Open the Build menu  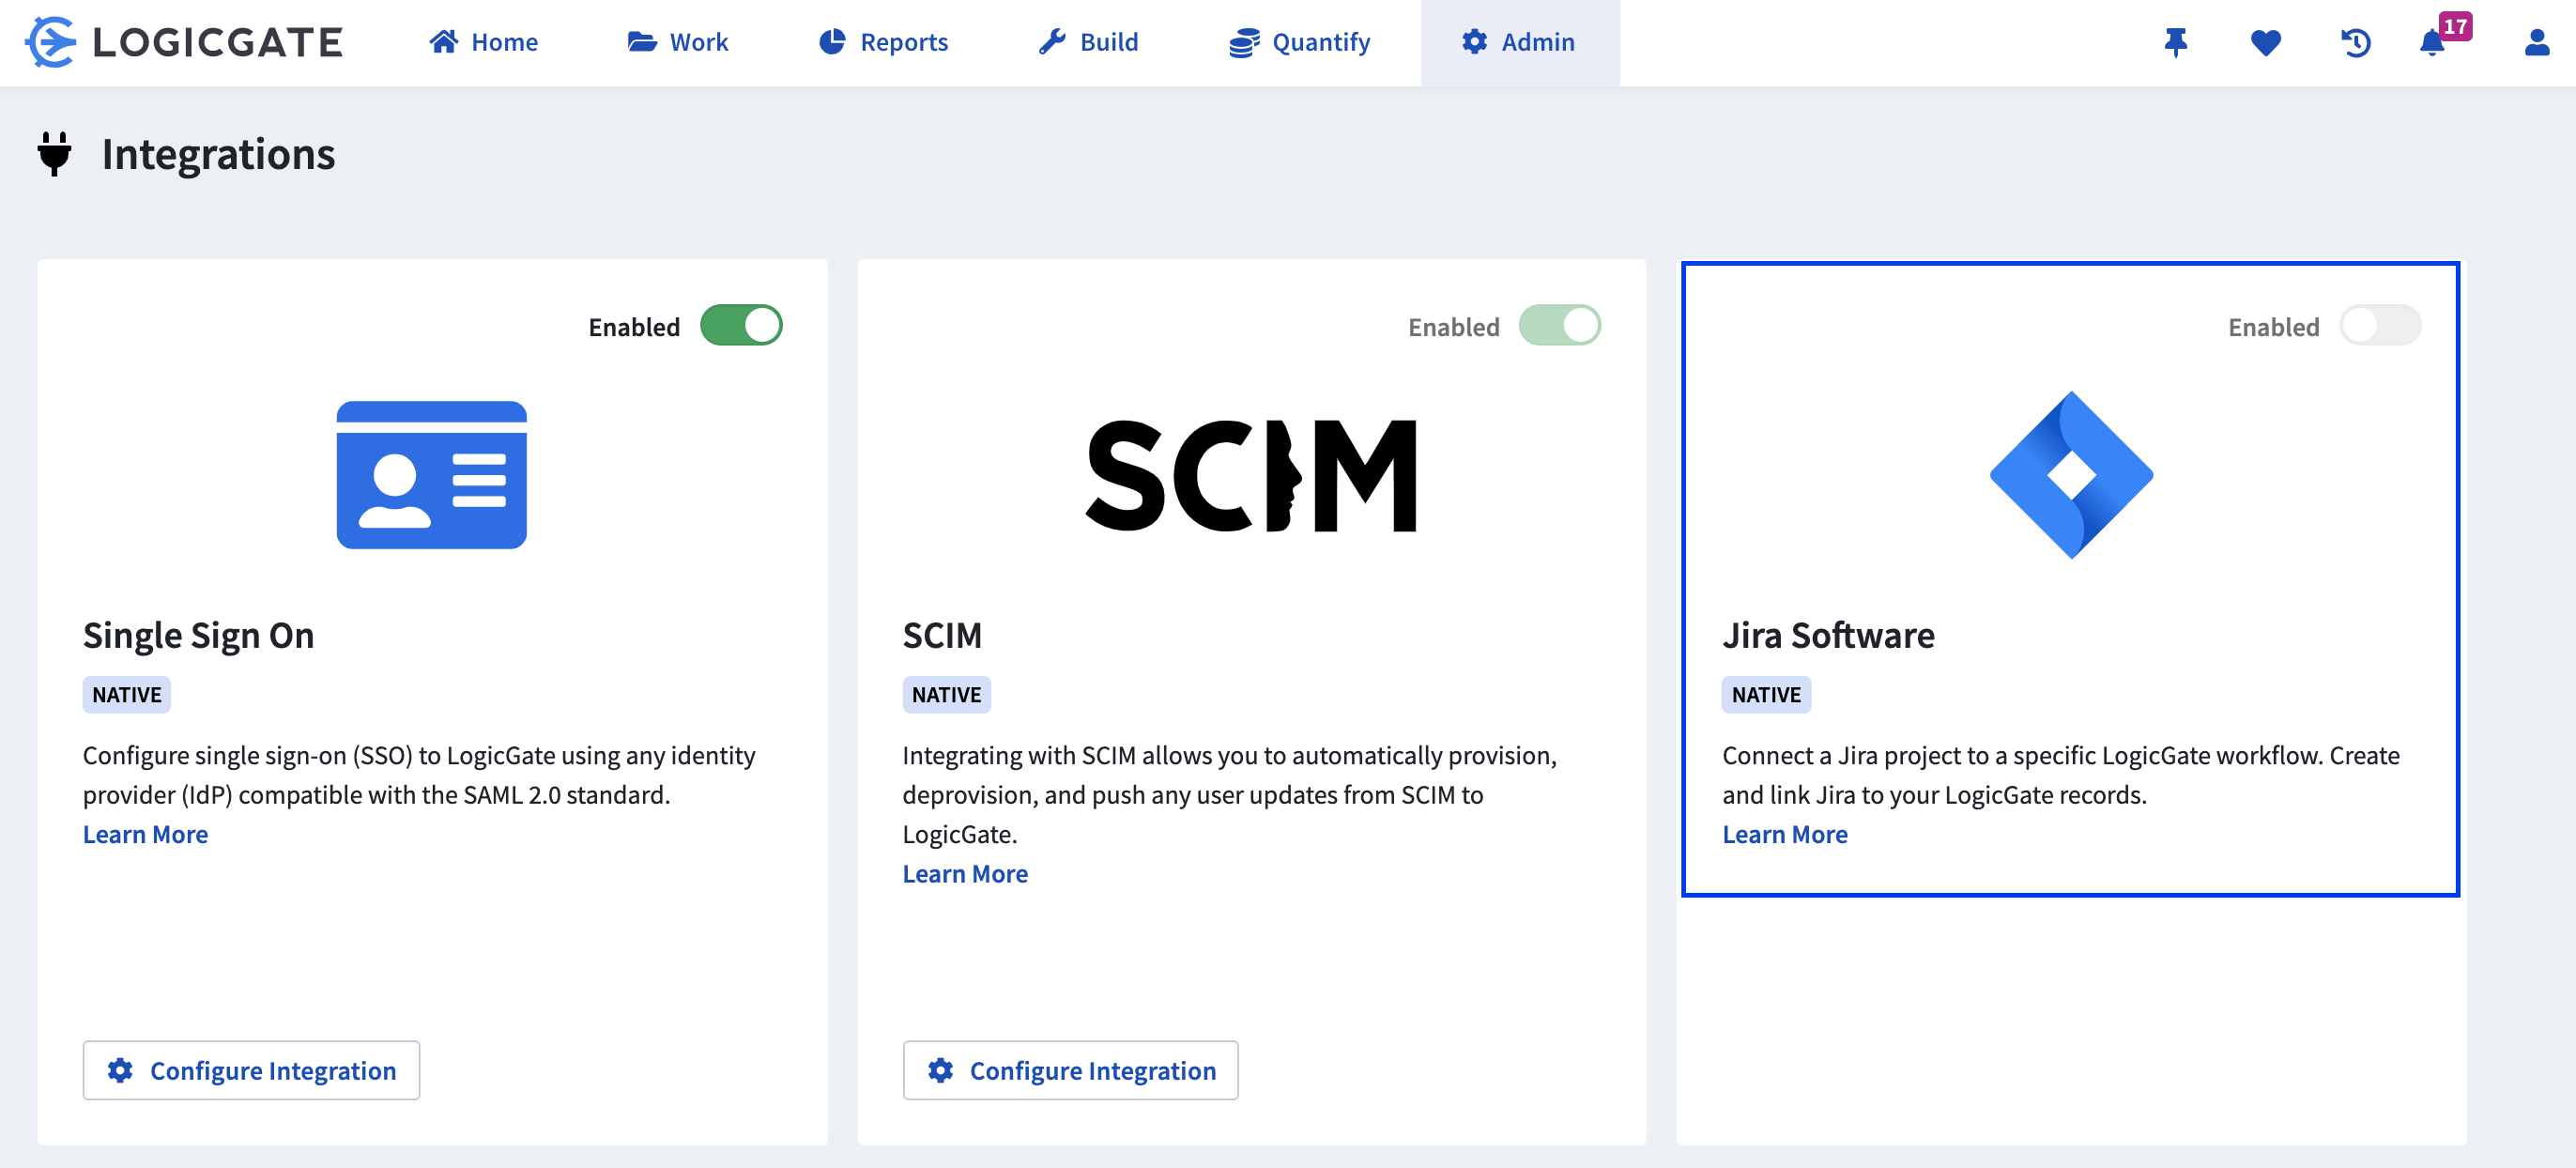(1088, 42)
